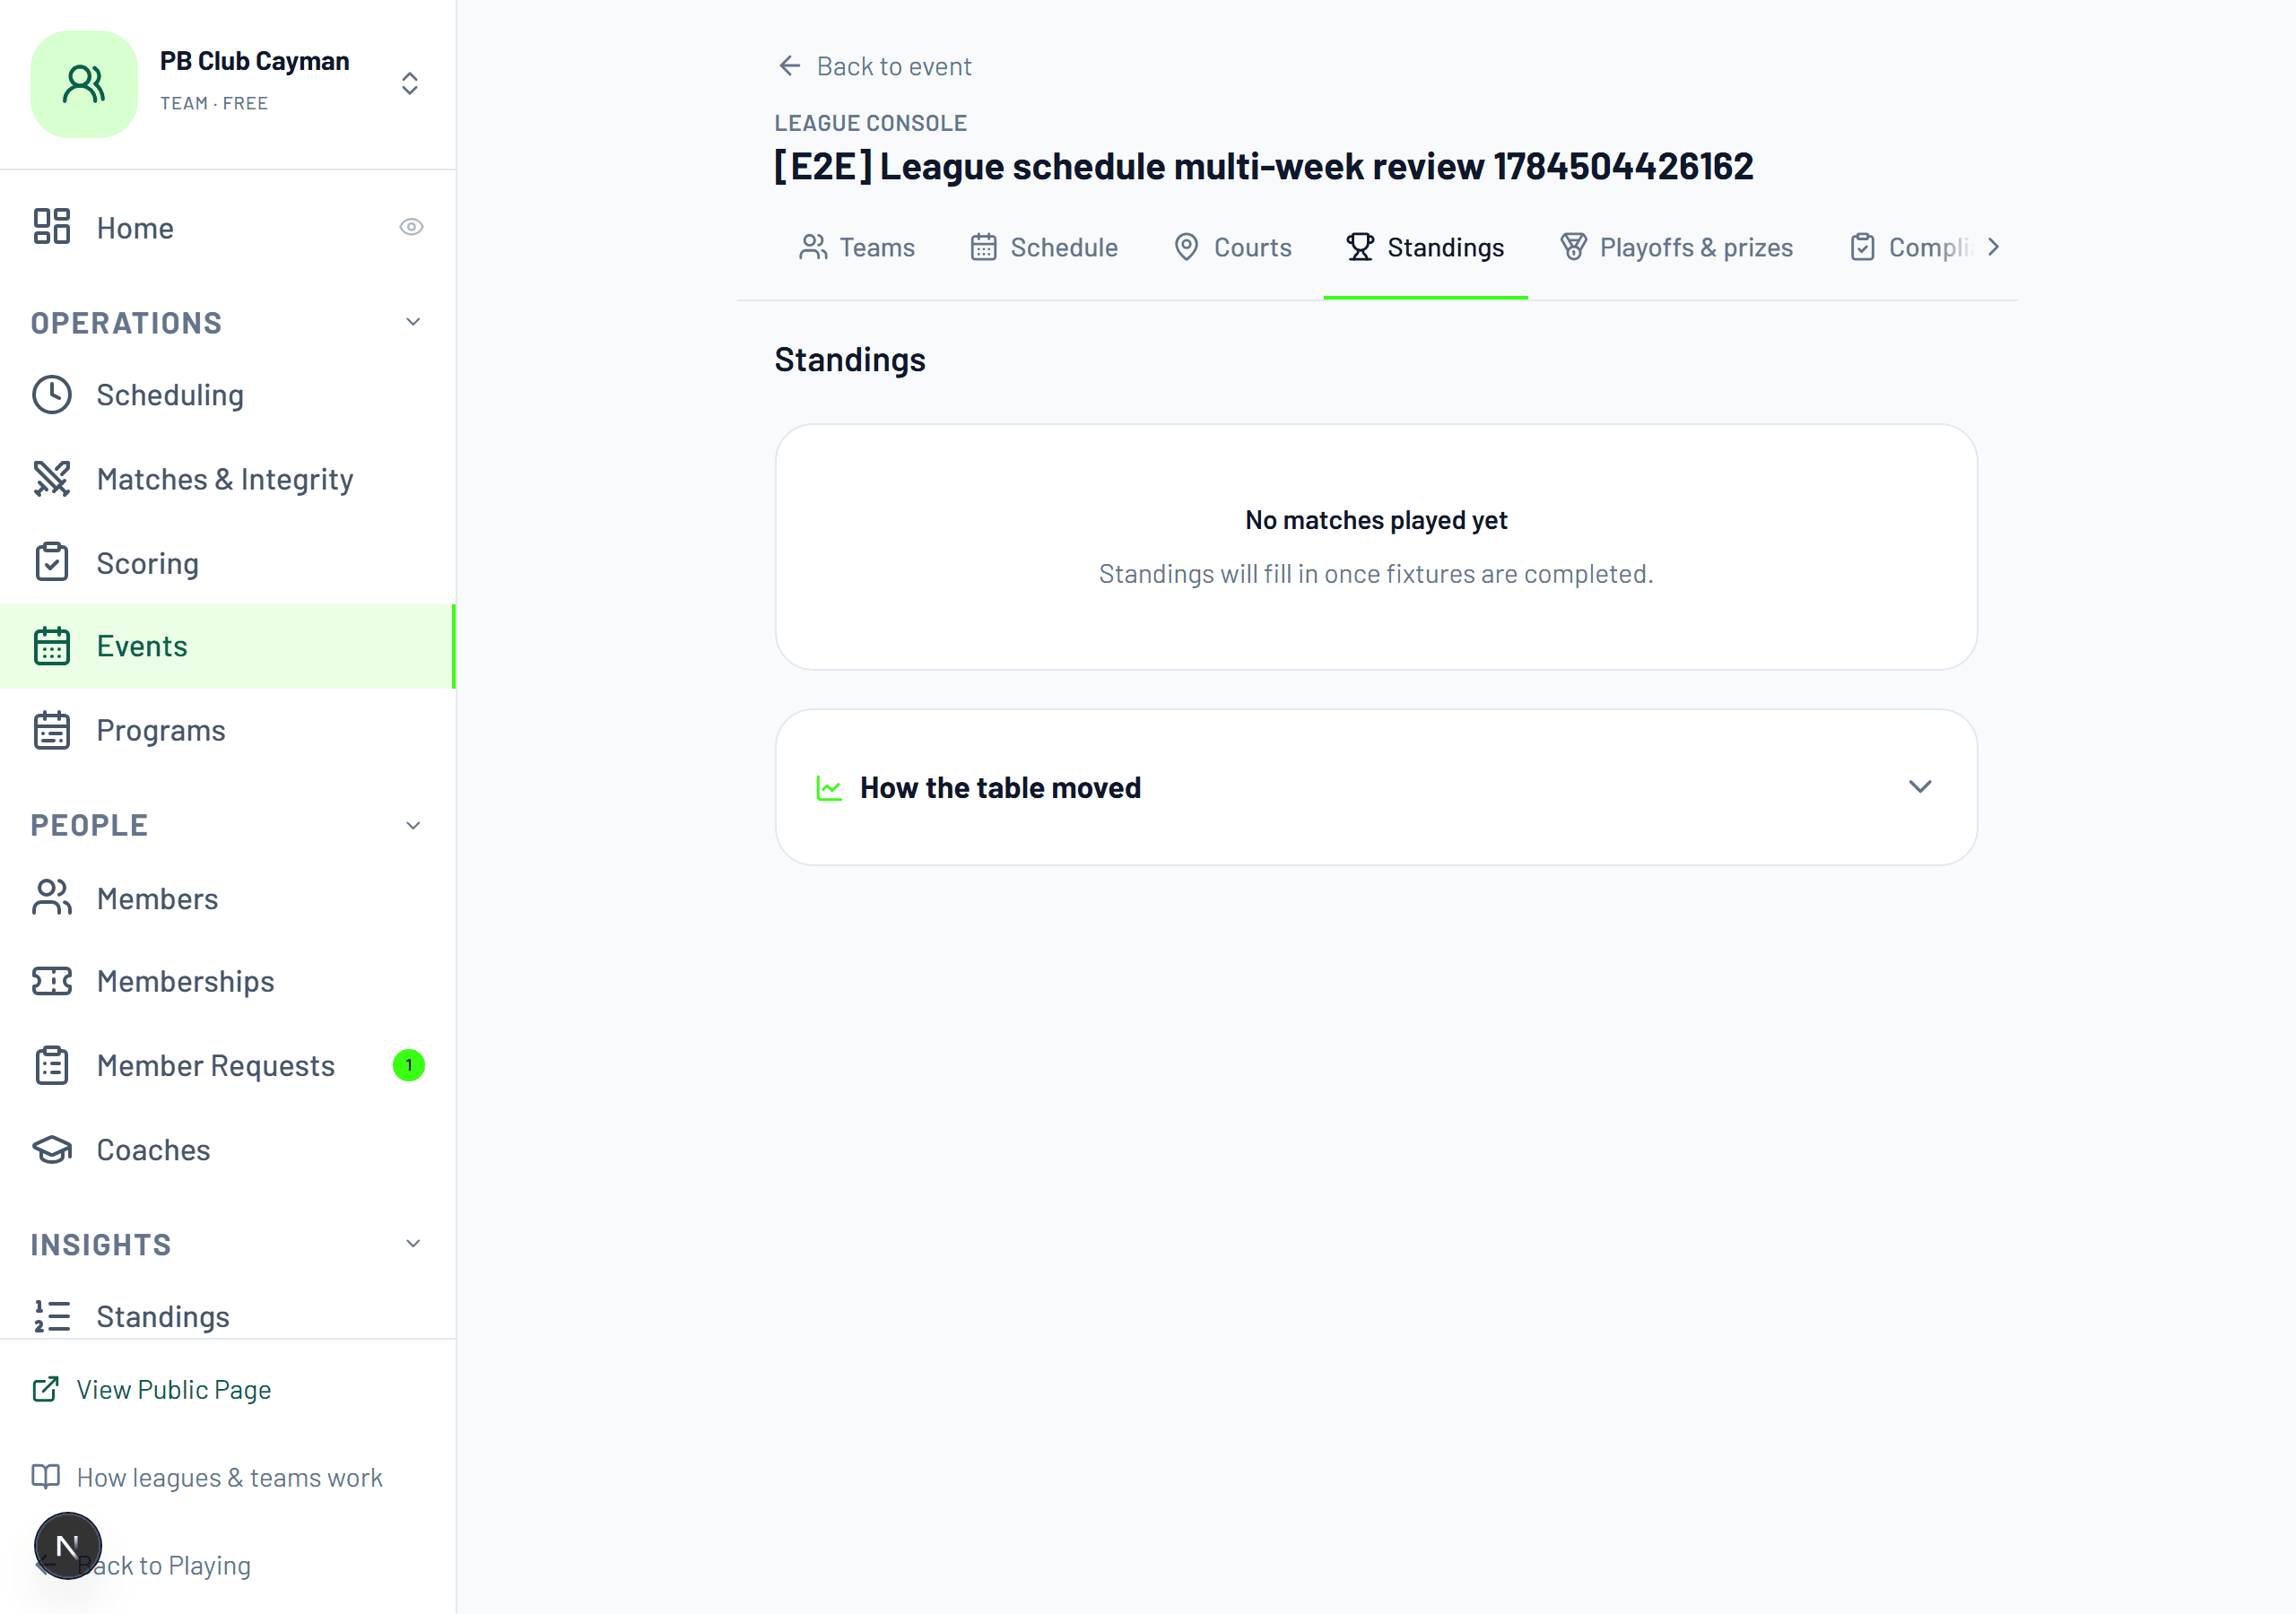Expand the How the table moved panel chevron
The width and height of the screenshot is (2296, 1614).
pos(1920,787)
